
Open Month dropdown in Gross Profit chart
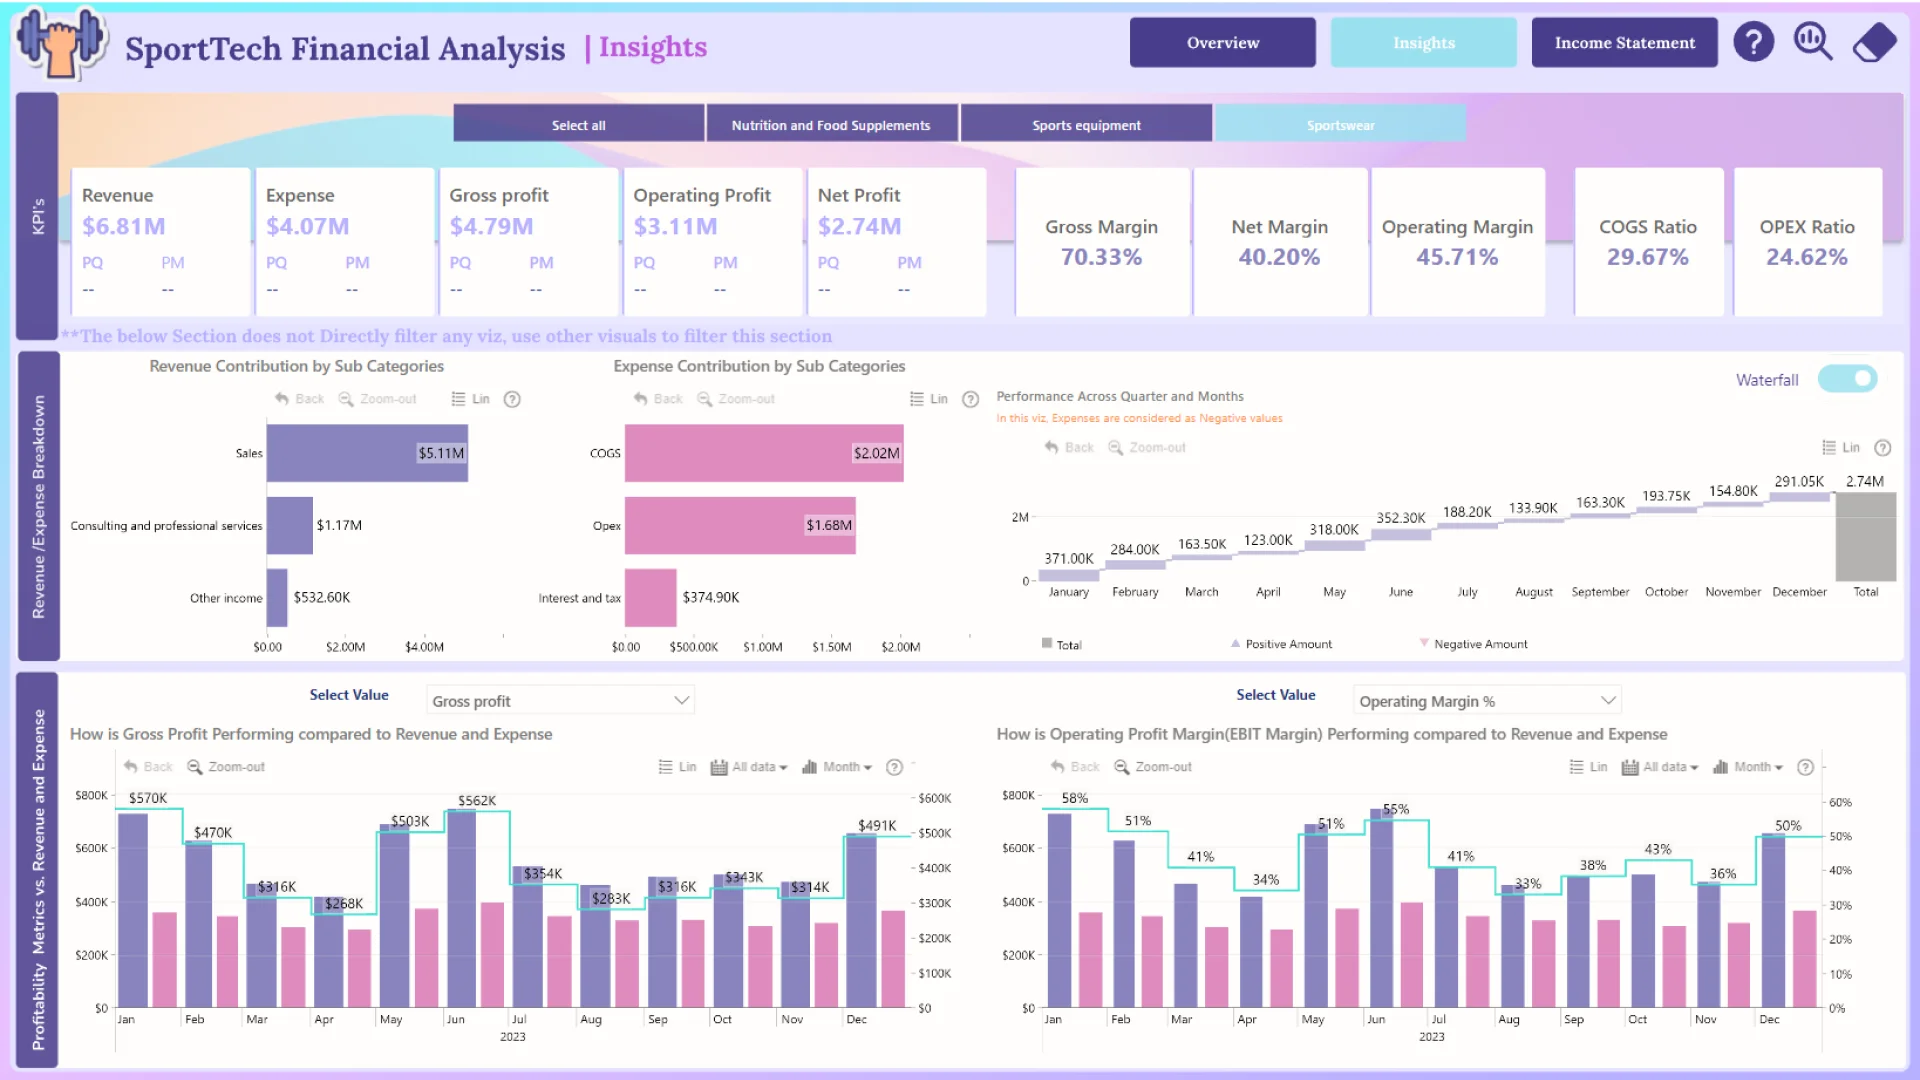coord(837,767)
